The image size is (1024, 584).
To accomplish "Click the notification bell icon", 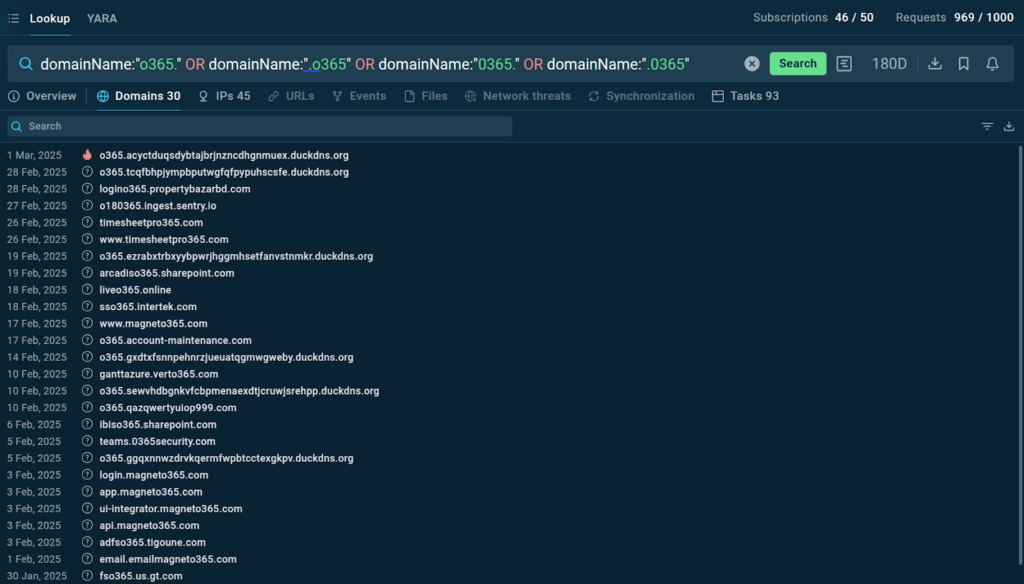I will point(992,64).
